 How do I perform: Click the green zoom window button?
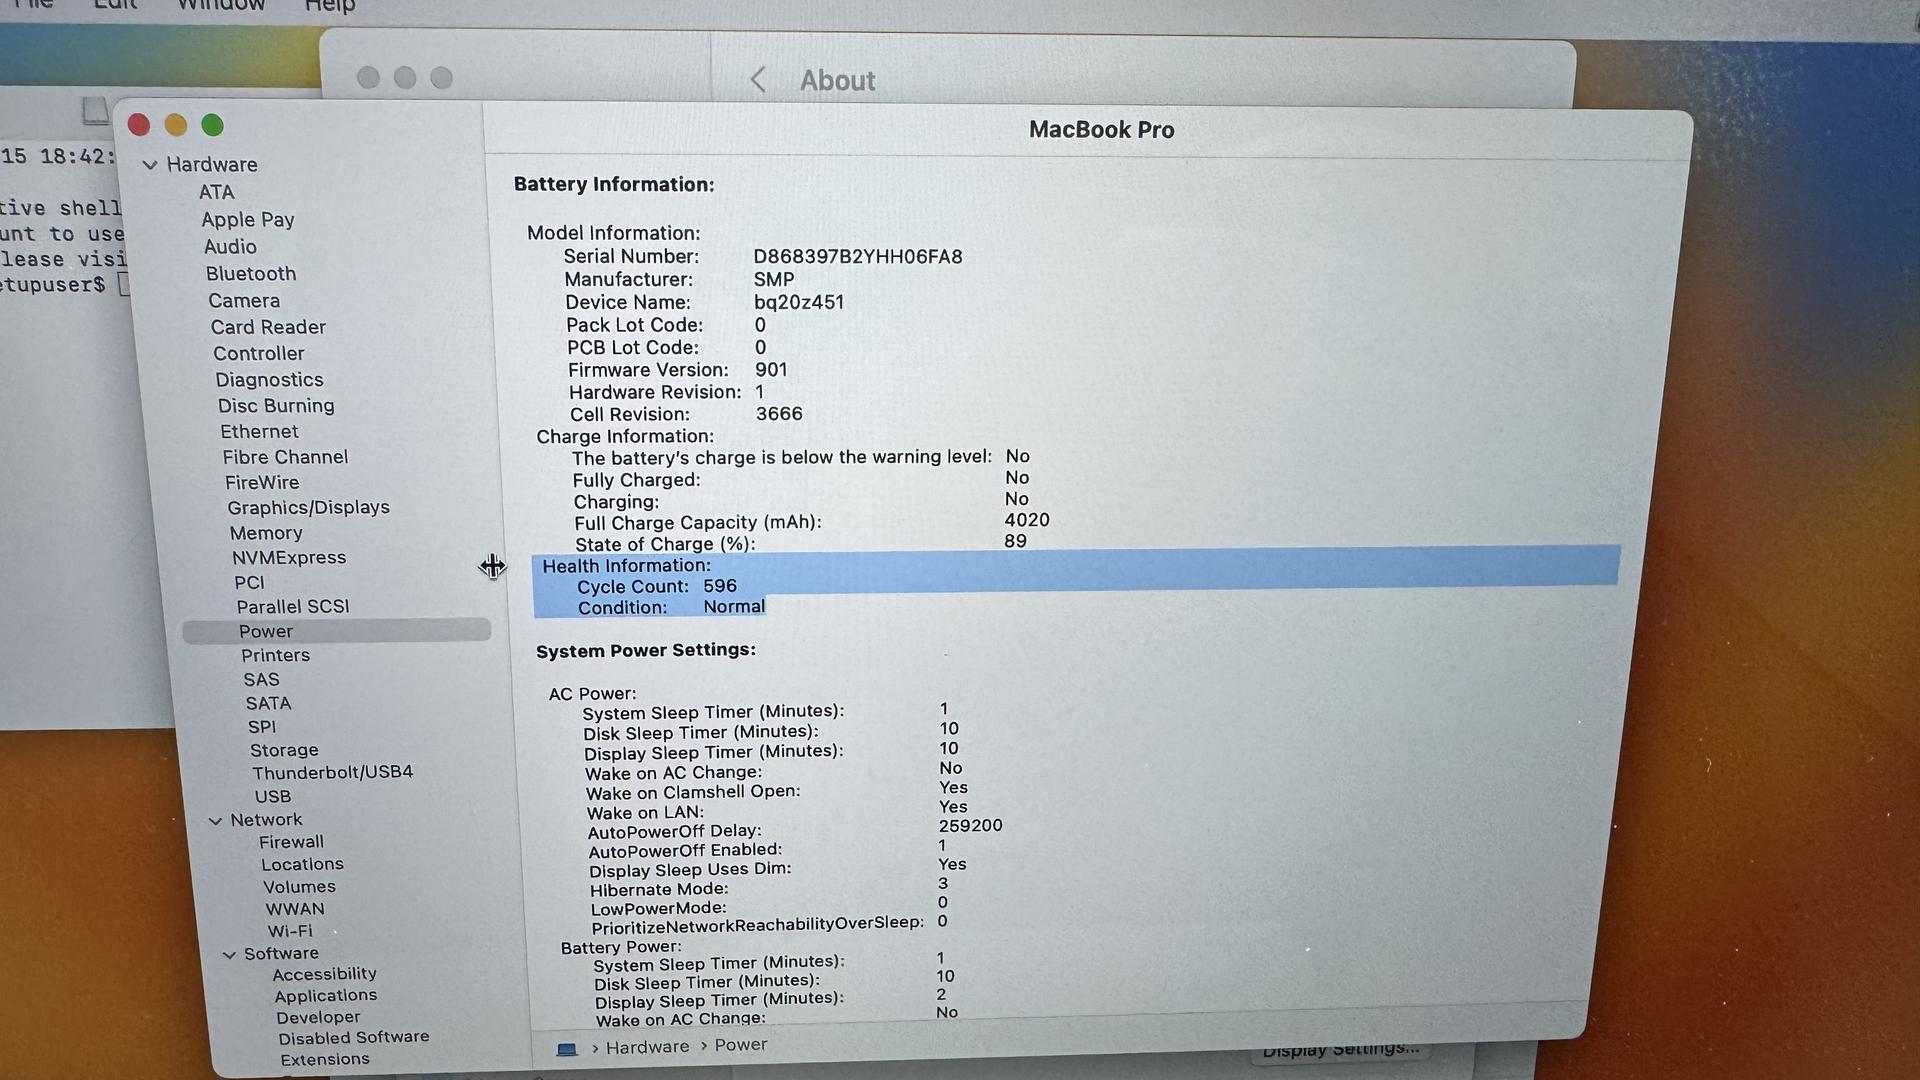212,125
